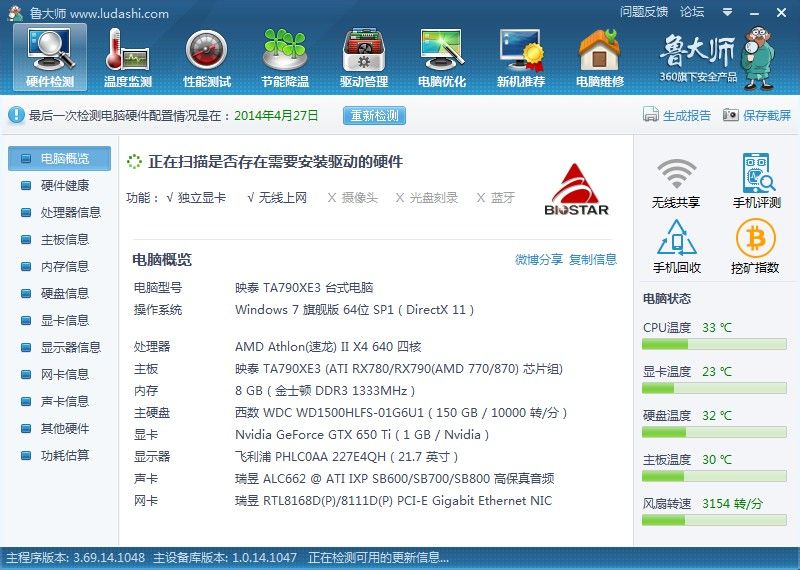The width and height of the screenshot is (800, 570).
Task: Click 复制信息 copy info link
Action: 593,260
